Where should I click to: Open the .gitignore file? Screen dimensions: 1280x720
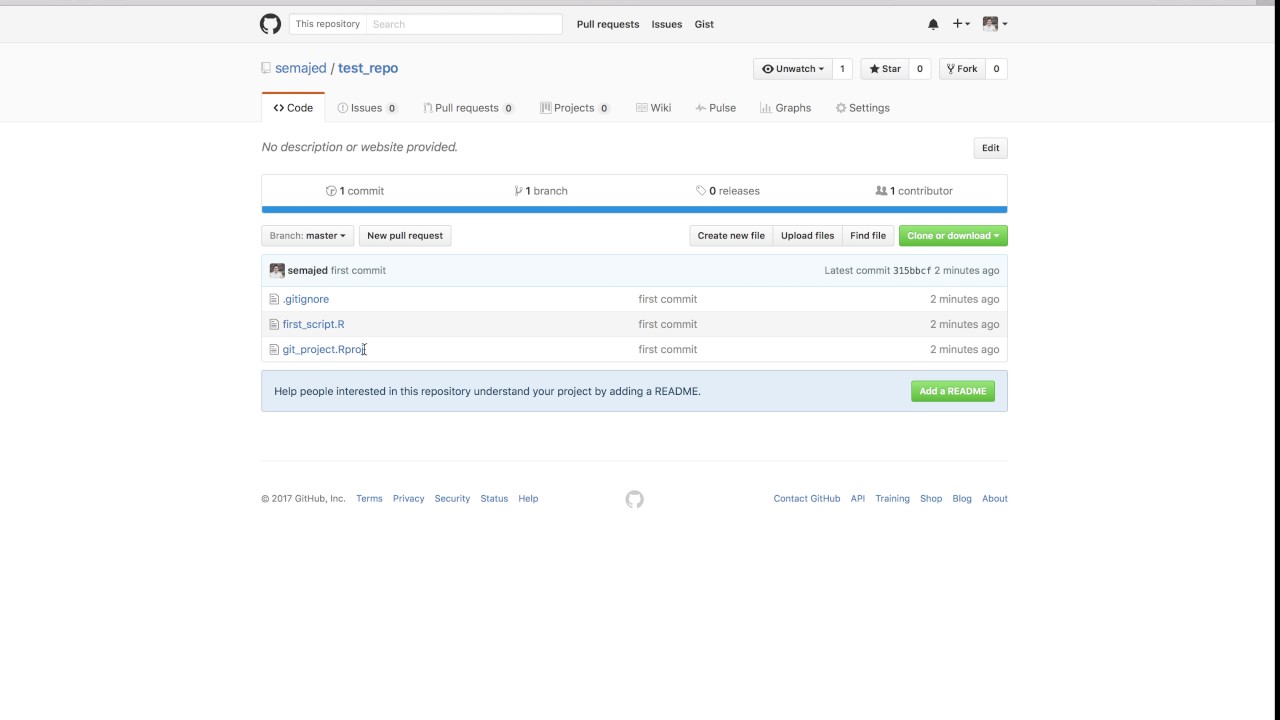coord(306,299)
